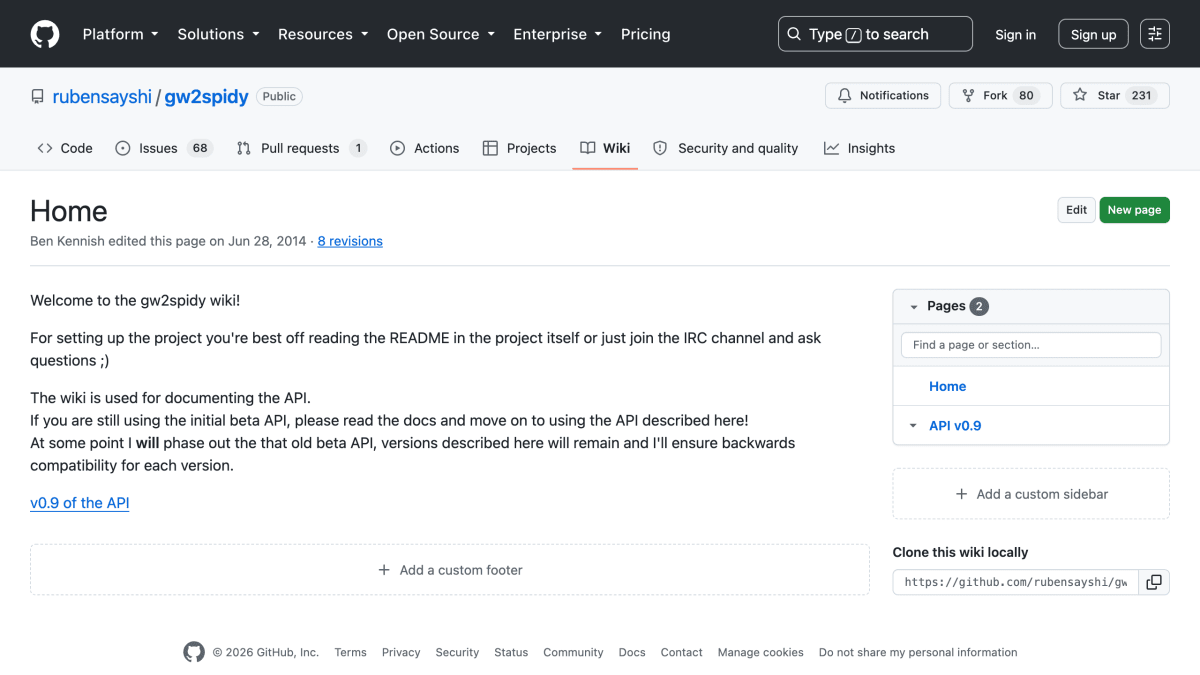Screen dimensions: 1200x675
Task: Open the GitHub homepage logo
Action: (x=45, y=34)
